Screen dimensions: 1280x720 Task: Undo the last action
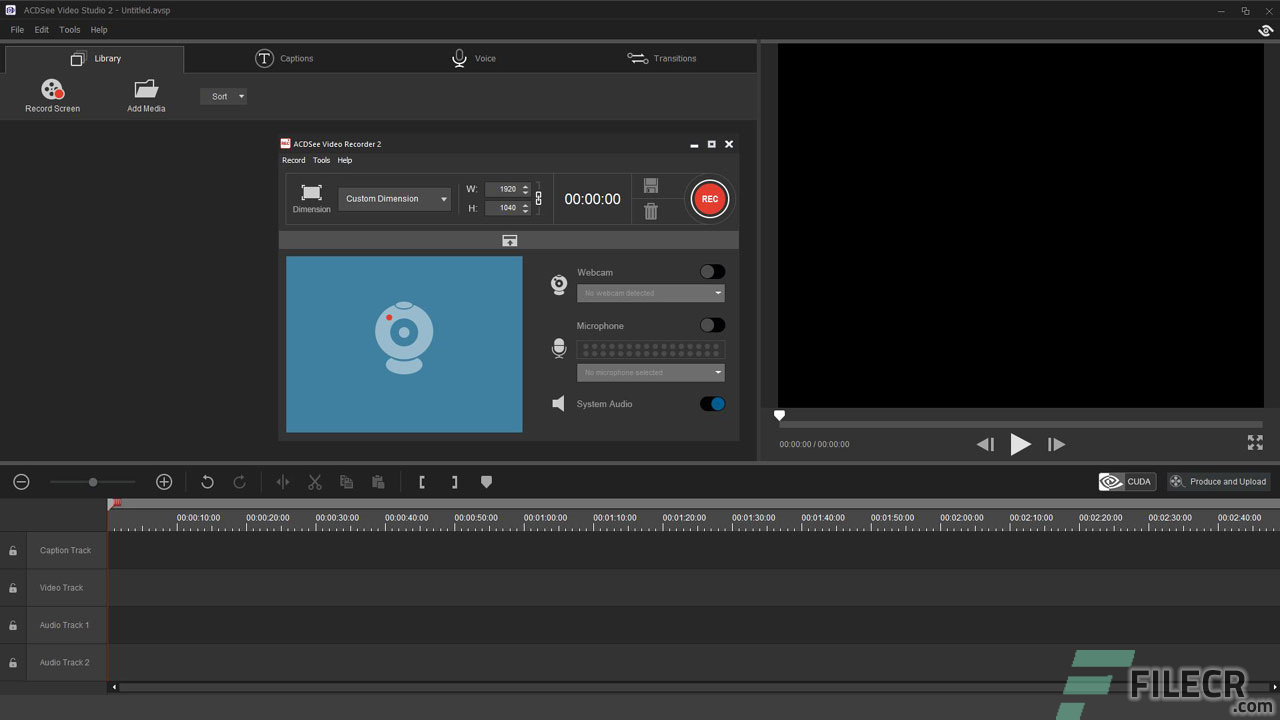207,482
